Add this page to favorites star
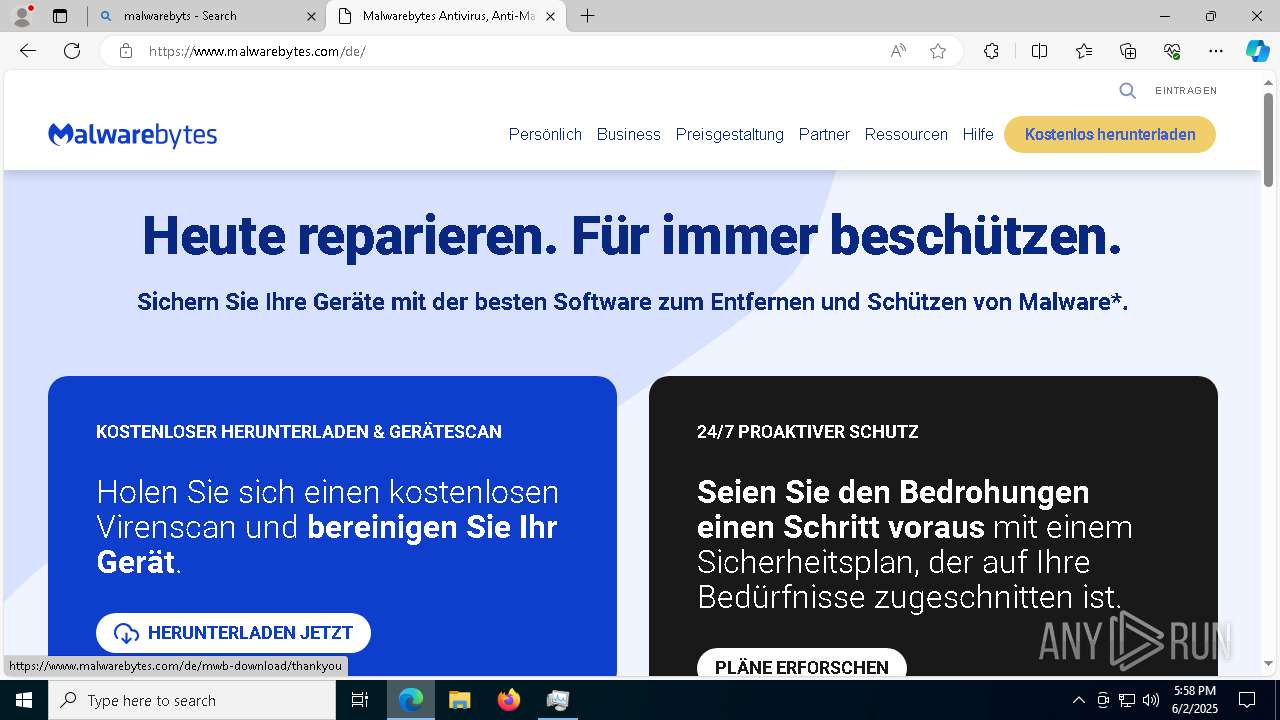This screenshot has width=1280, height=720. (938, 51)
